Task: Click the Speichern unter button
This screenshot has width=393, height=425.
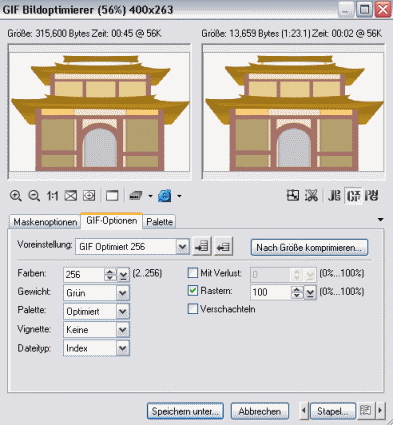Action: click(x=185, y=411)
